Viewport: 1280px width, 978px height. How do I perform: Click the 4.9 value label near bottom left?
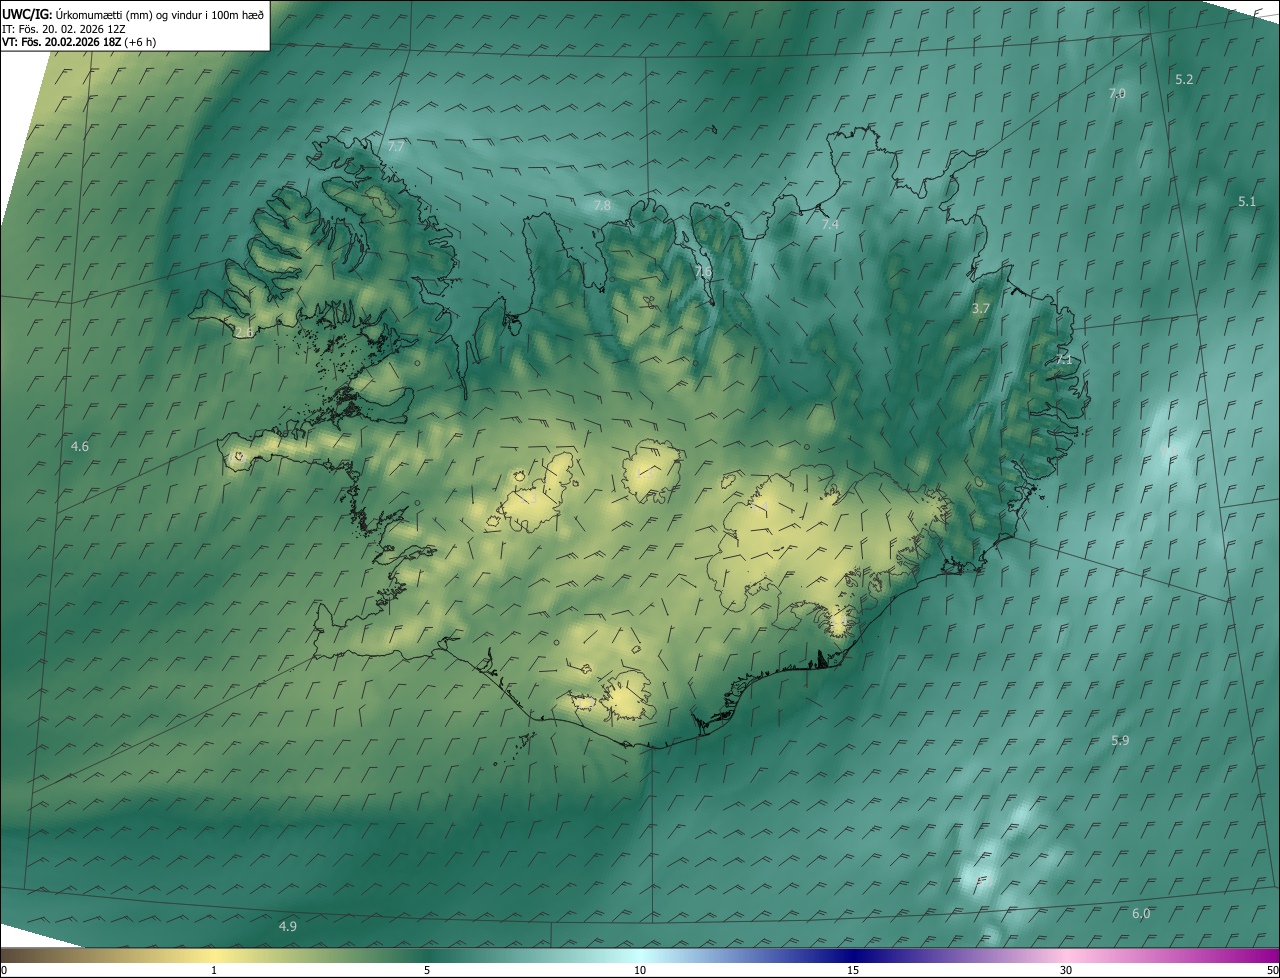click(288, 927)
